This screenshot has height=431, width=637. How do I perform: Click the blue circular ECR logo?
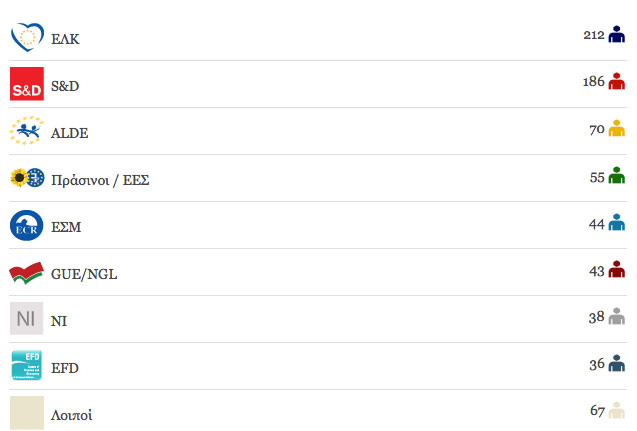tap(26, 225)
